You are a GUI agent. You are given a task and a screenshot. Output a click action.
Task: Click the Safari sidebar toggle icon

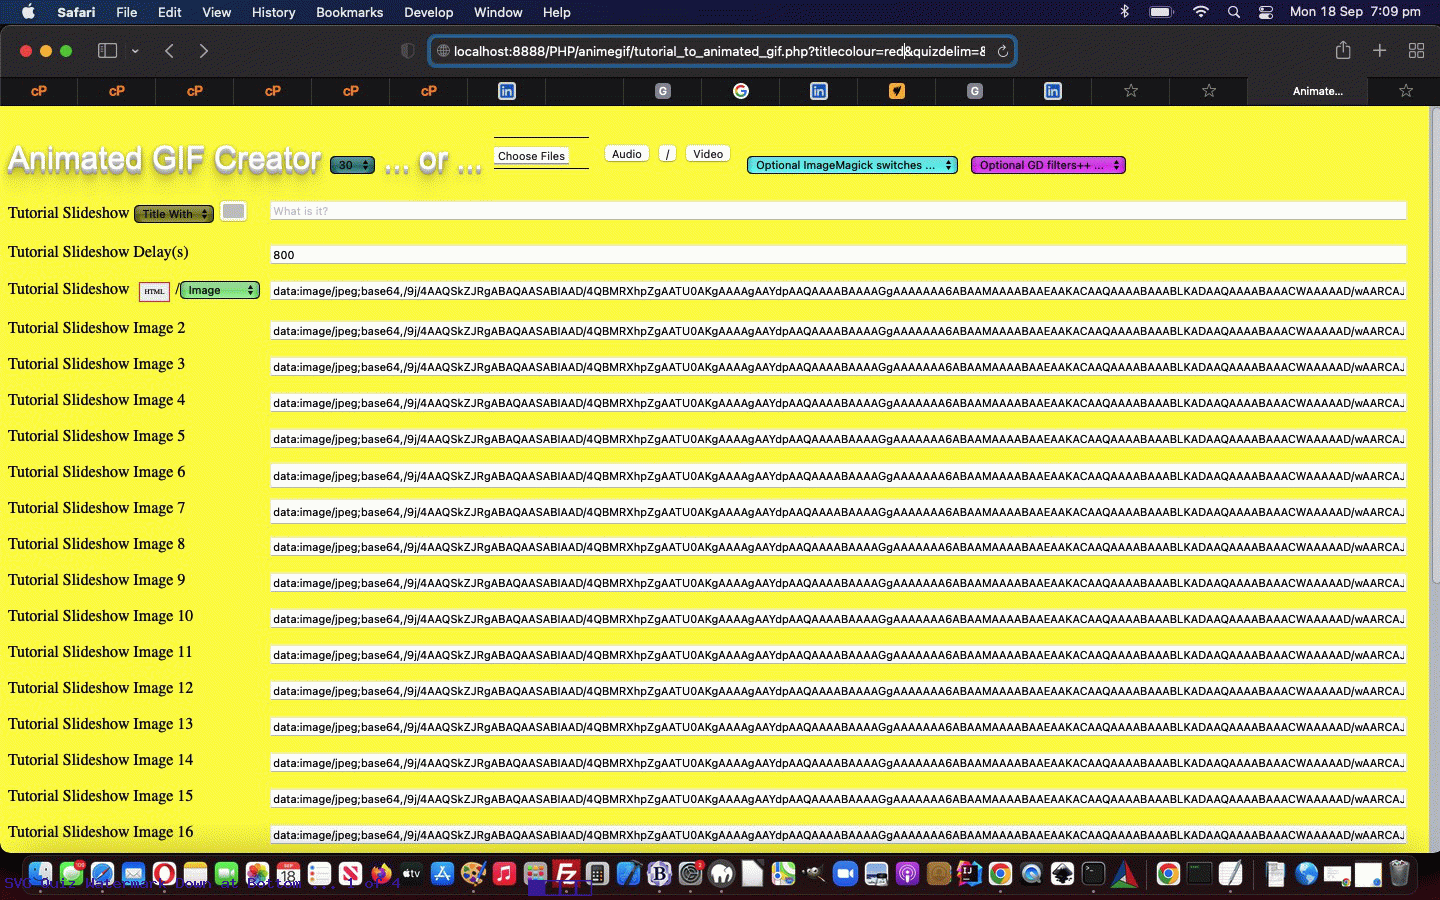click(x=108, y=51)
